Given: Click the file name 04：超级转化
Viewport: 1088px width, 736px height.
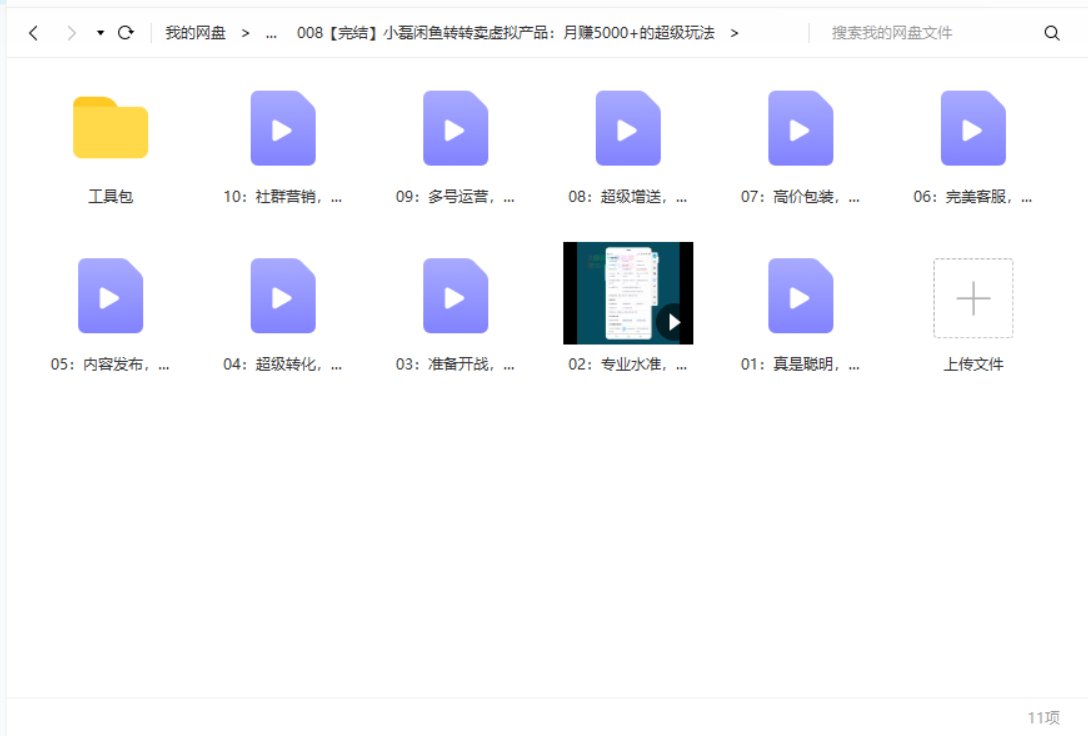Looking at the screenshot, I should (282, 365).
